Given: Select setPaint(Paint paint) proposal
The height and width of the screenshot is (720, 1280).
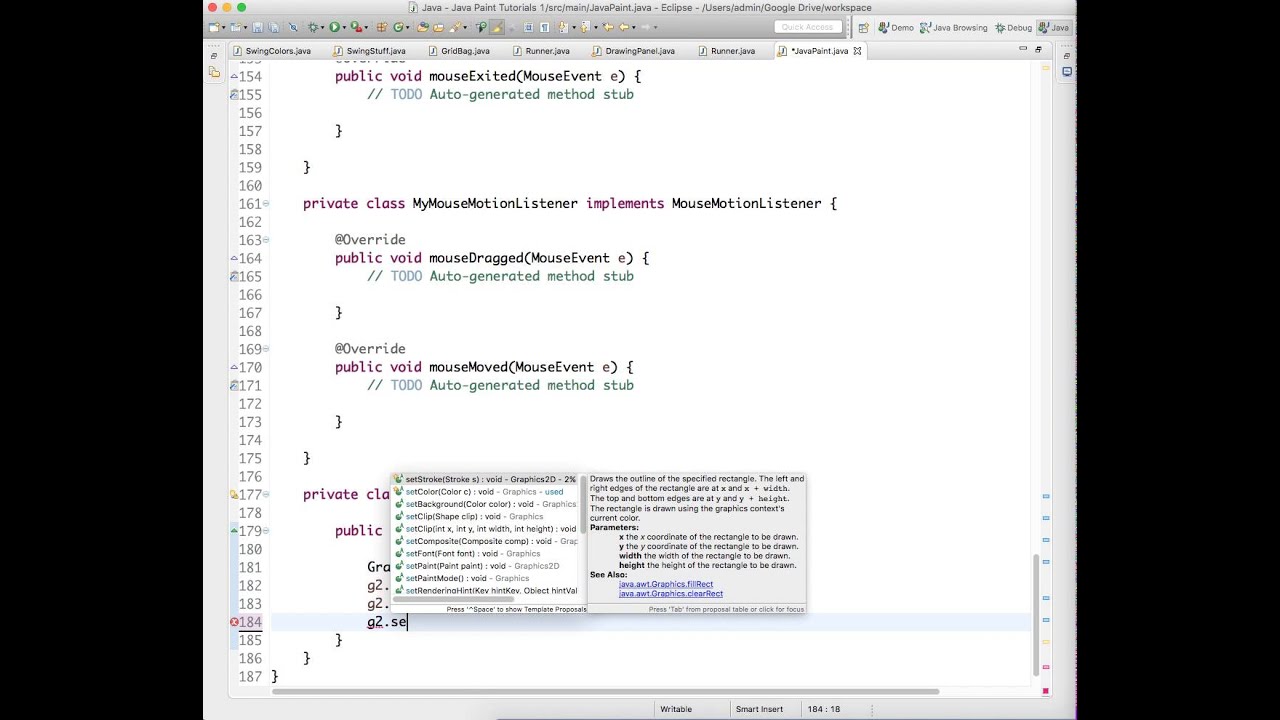Looking at the screenshot, I should [485, 566].
